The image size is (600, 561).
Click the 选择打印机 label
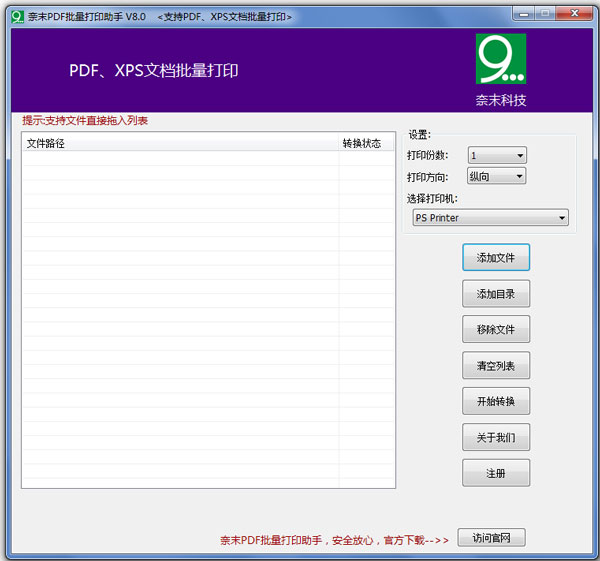click(432, 199)
